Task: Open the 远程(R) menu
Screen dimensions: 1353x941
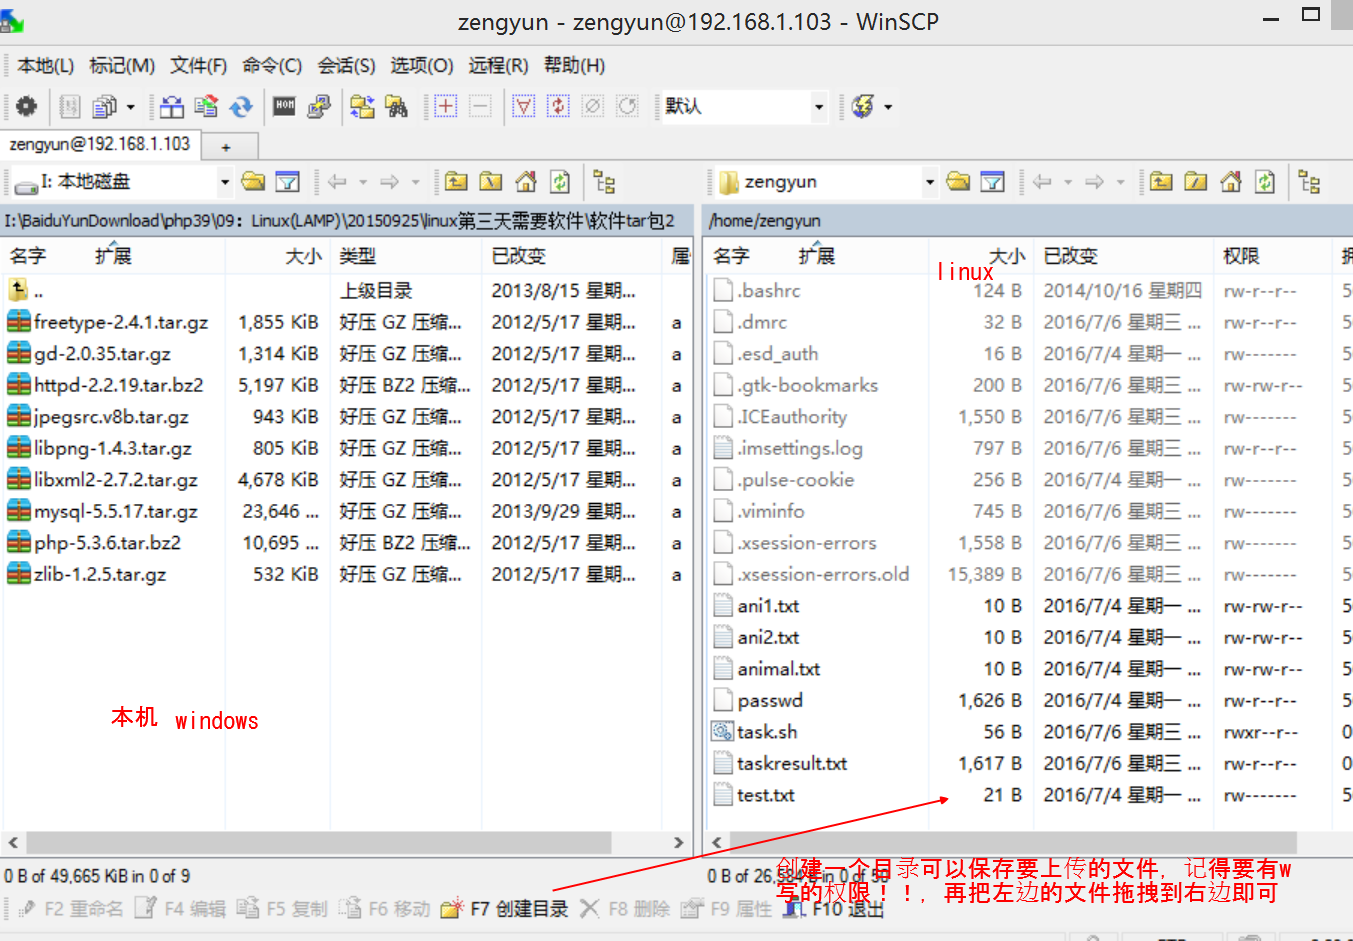Action: (x=498, y=65)
